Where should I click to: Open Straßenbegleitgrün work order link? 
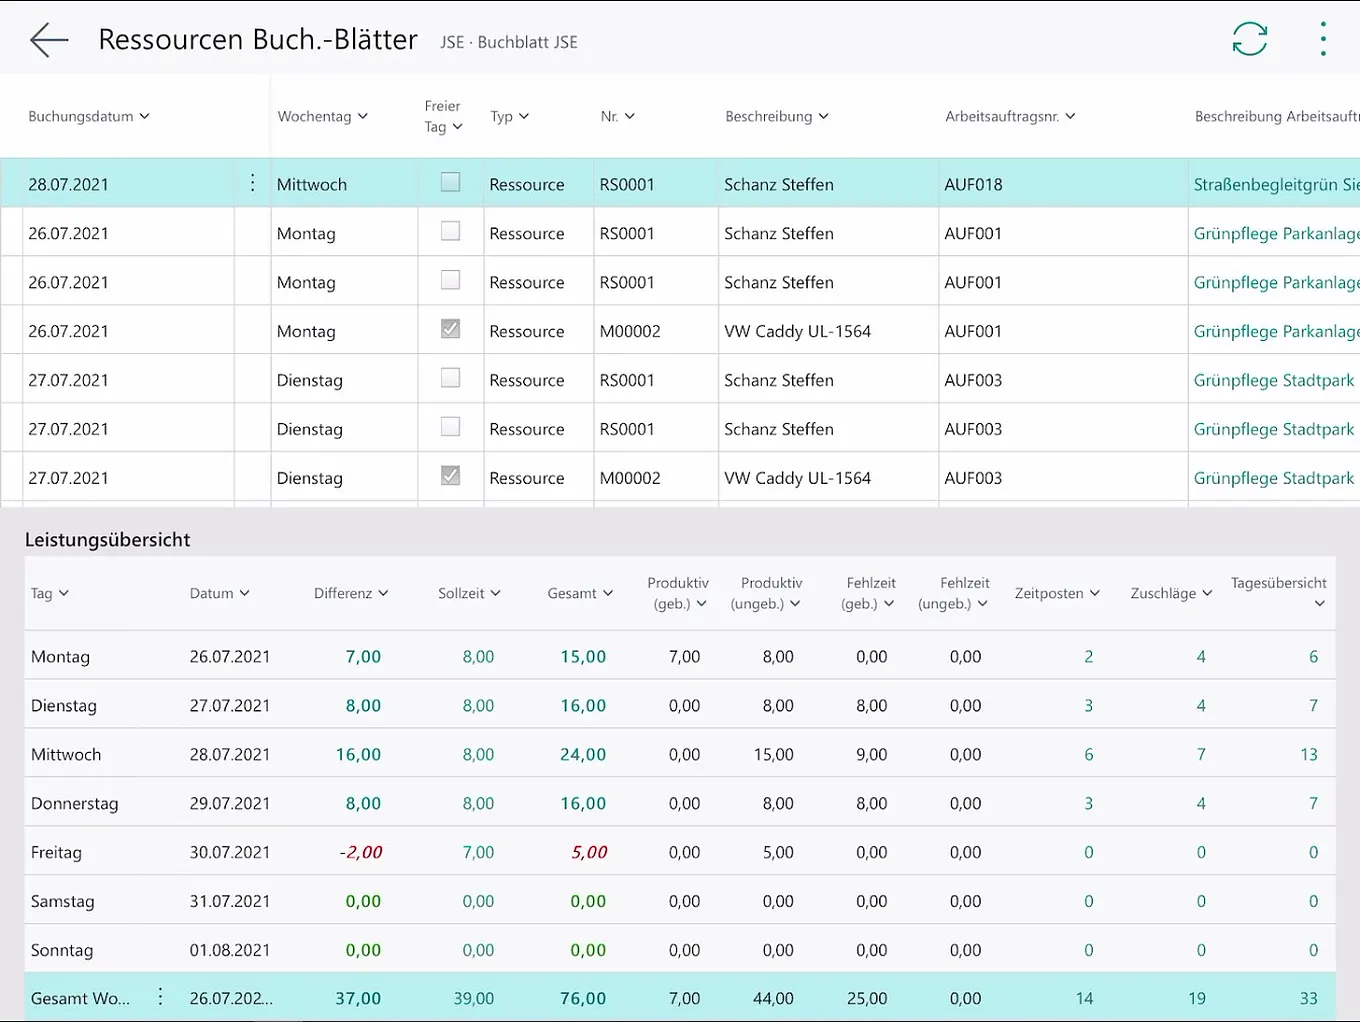coord(1275,184)
